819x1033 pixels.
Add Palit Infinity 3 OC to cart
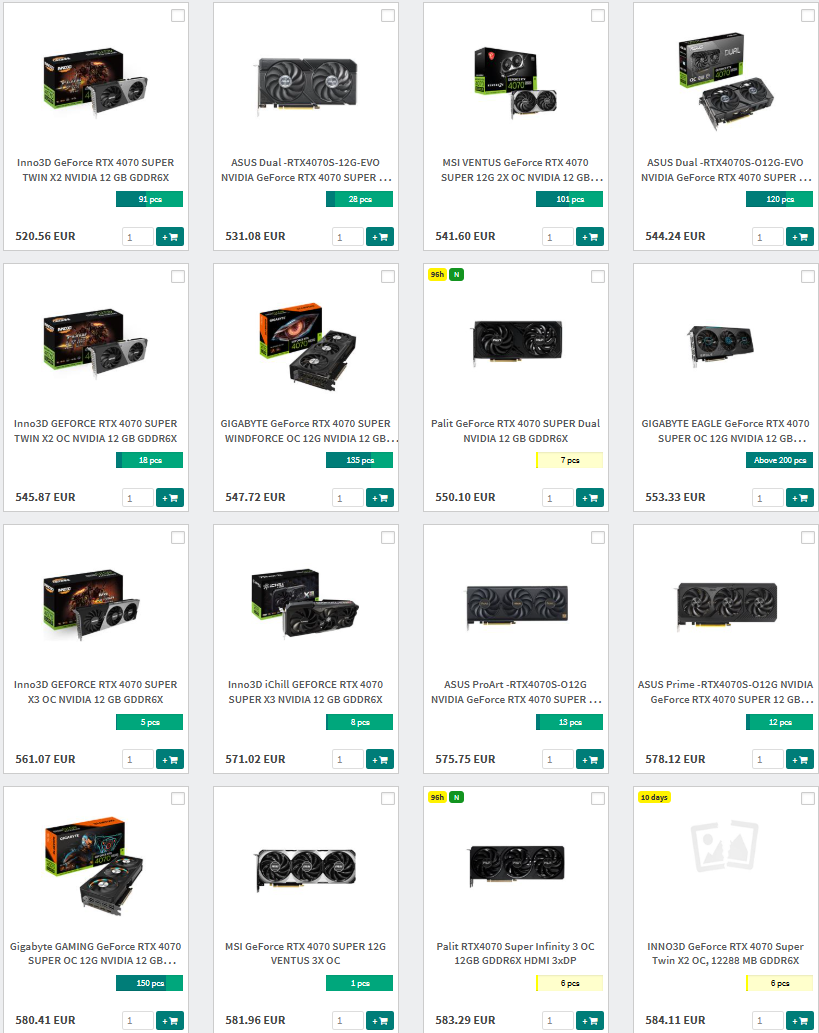point(590,1020)
